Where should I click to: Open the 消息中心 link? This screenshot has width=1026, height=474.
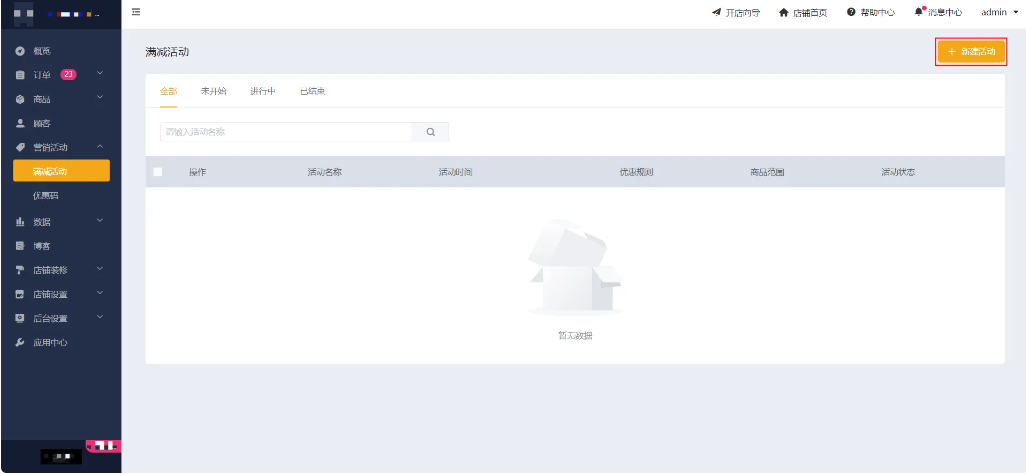(x=946, y=12)
